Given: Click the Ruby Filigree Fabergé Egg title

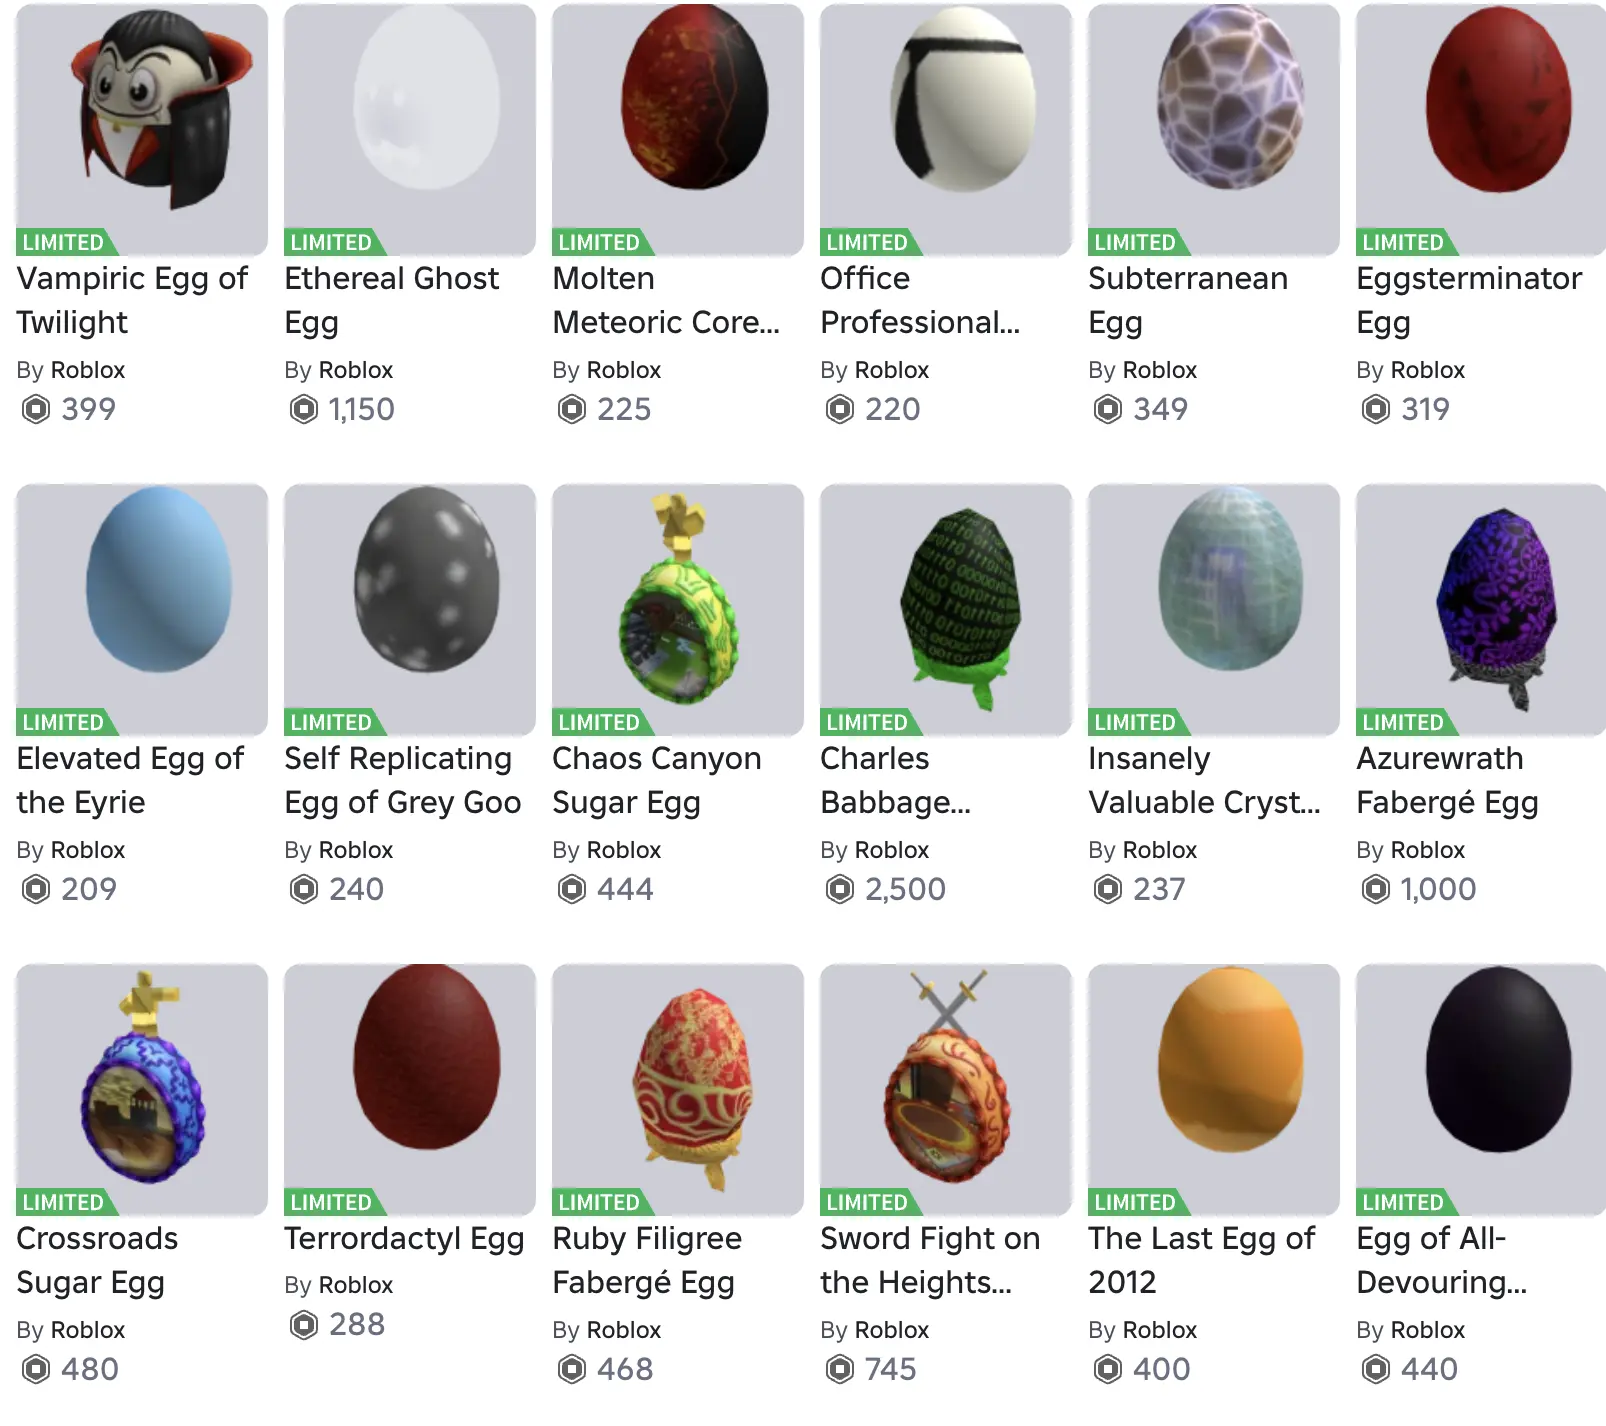Looking at the screenshot, I should click(647, 1260).
